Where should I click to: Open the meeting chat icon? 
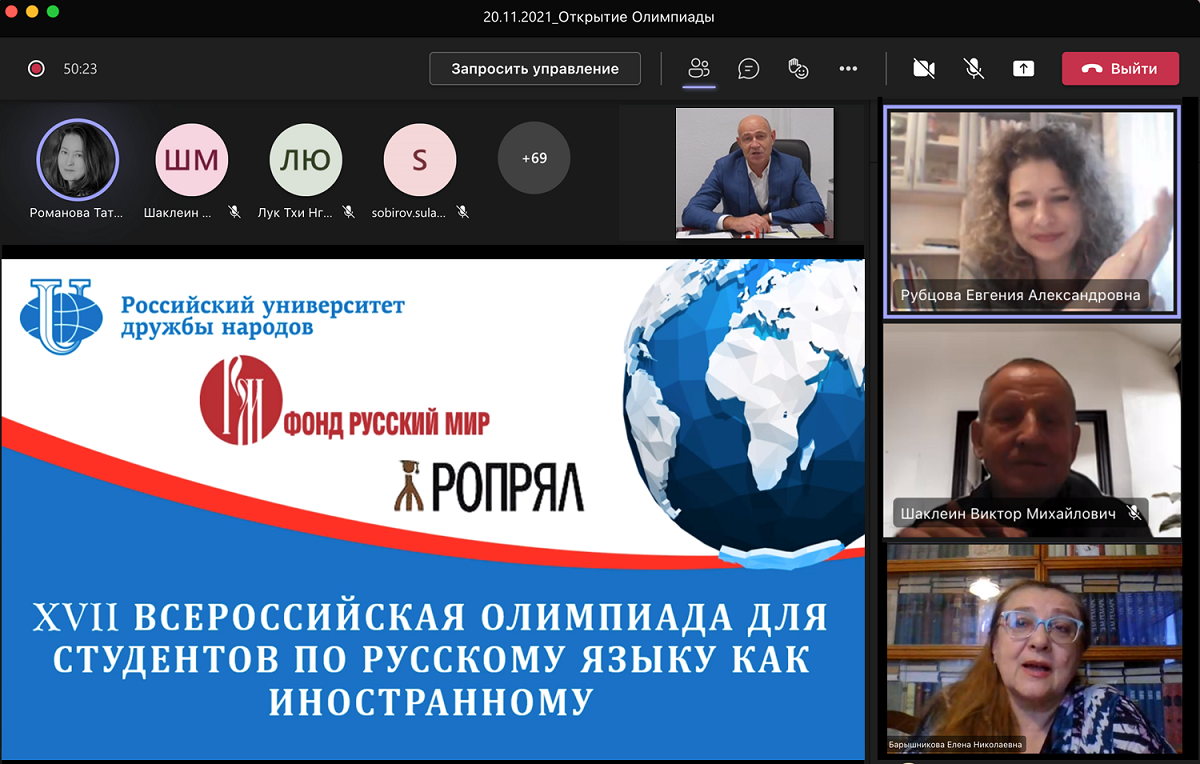coord(748,69)
